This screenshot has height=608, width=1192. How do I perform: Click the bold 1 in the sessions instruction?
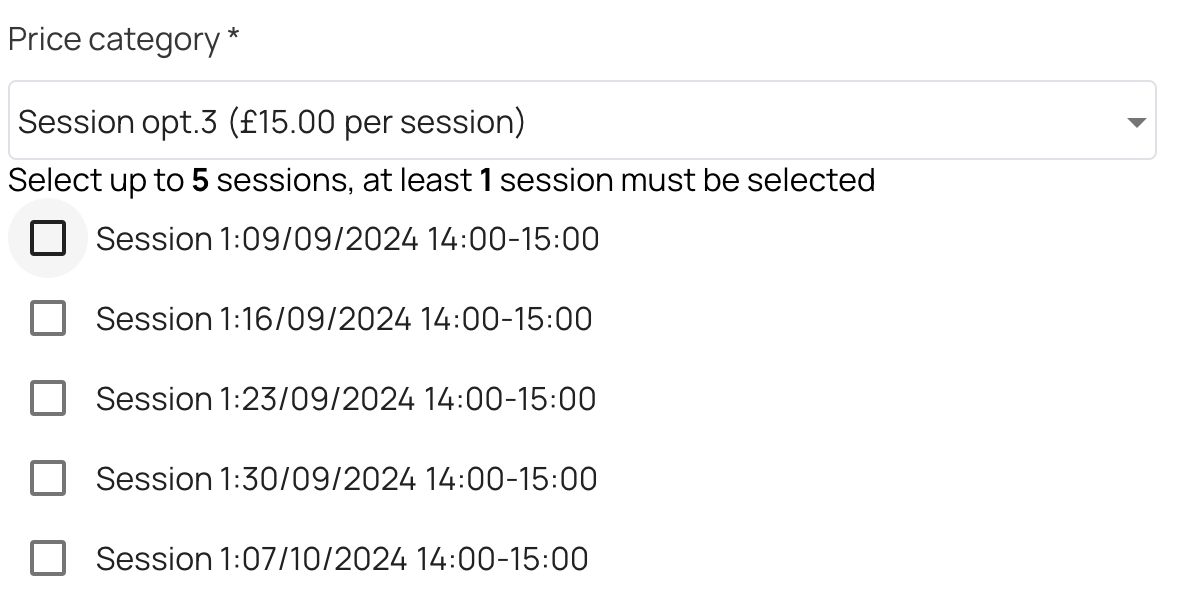point(486,181)
